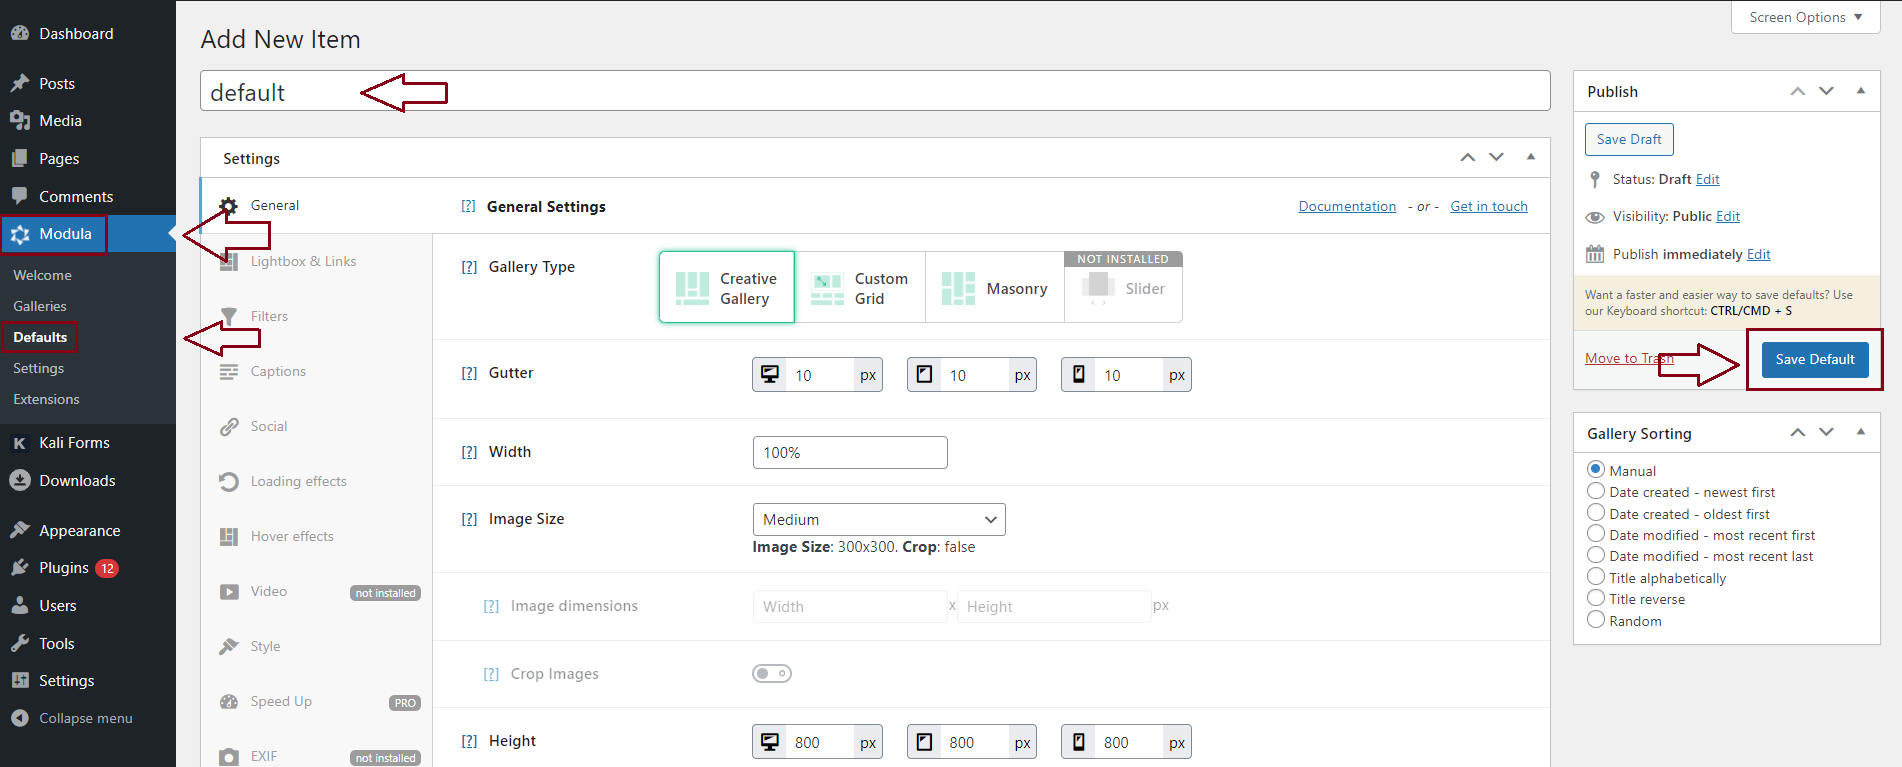This screenshot has width=1902, height=767.
Task: Choose Title alphabetically sorting radio
Action: (x=1596, y=577)
